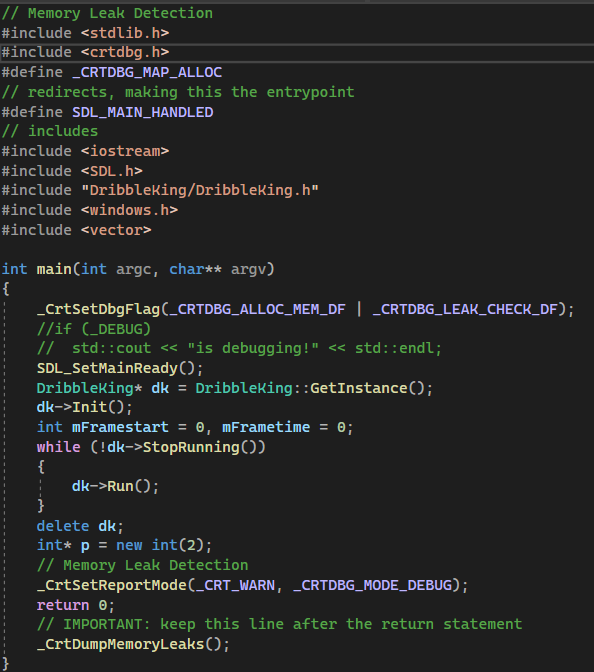594x672 pixels.
Task: Click the DribbleKing/DribbleKing.h include string
Action: coord(200,190)
